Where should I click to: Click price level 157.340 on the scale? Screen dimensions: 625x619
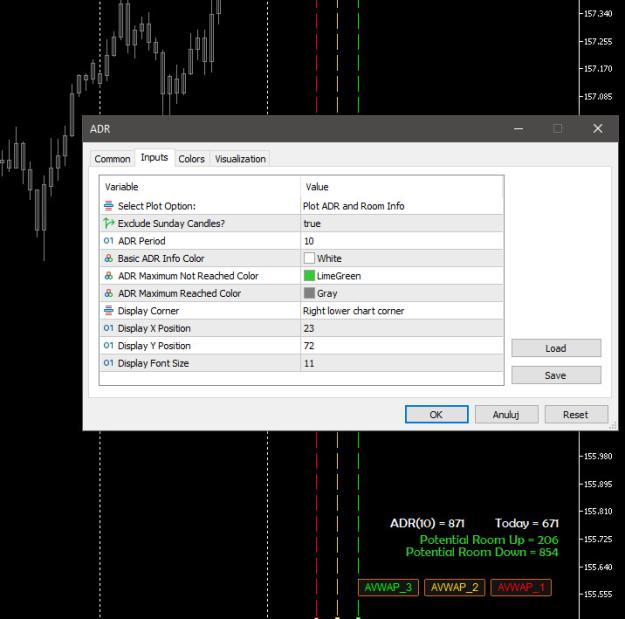pos(598,14)
